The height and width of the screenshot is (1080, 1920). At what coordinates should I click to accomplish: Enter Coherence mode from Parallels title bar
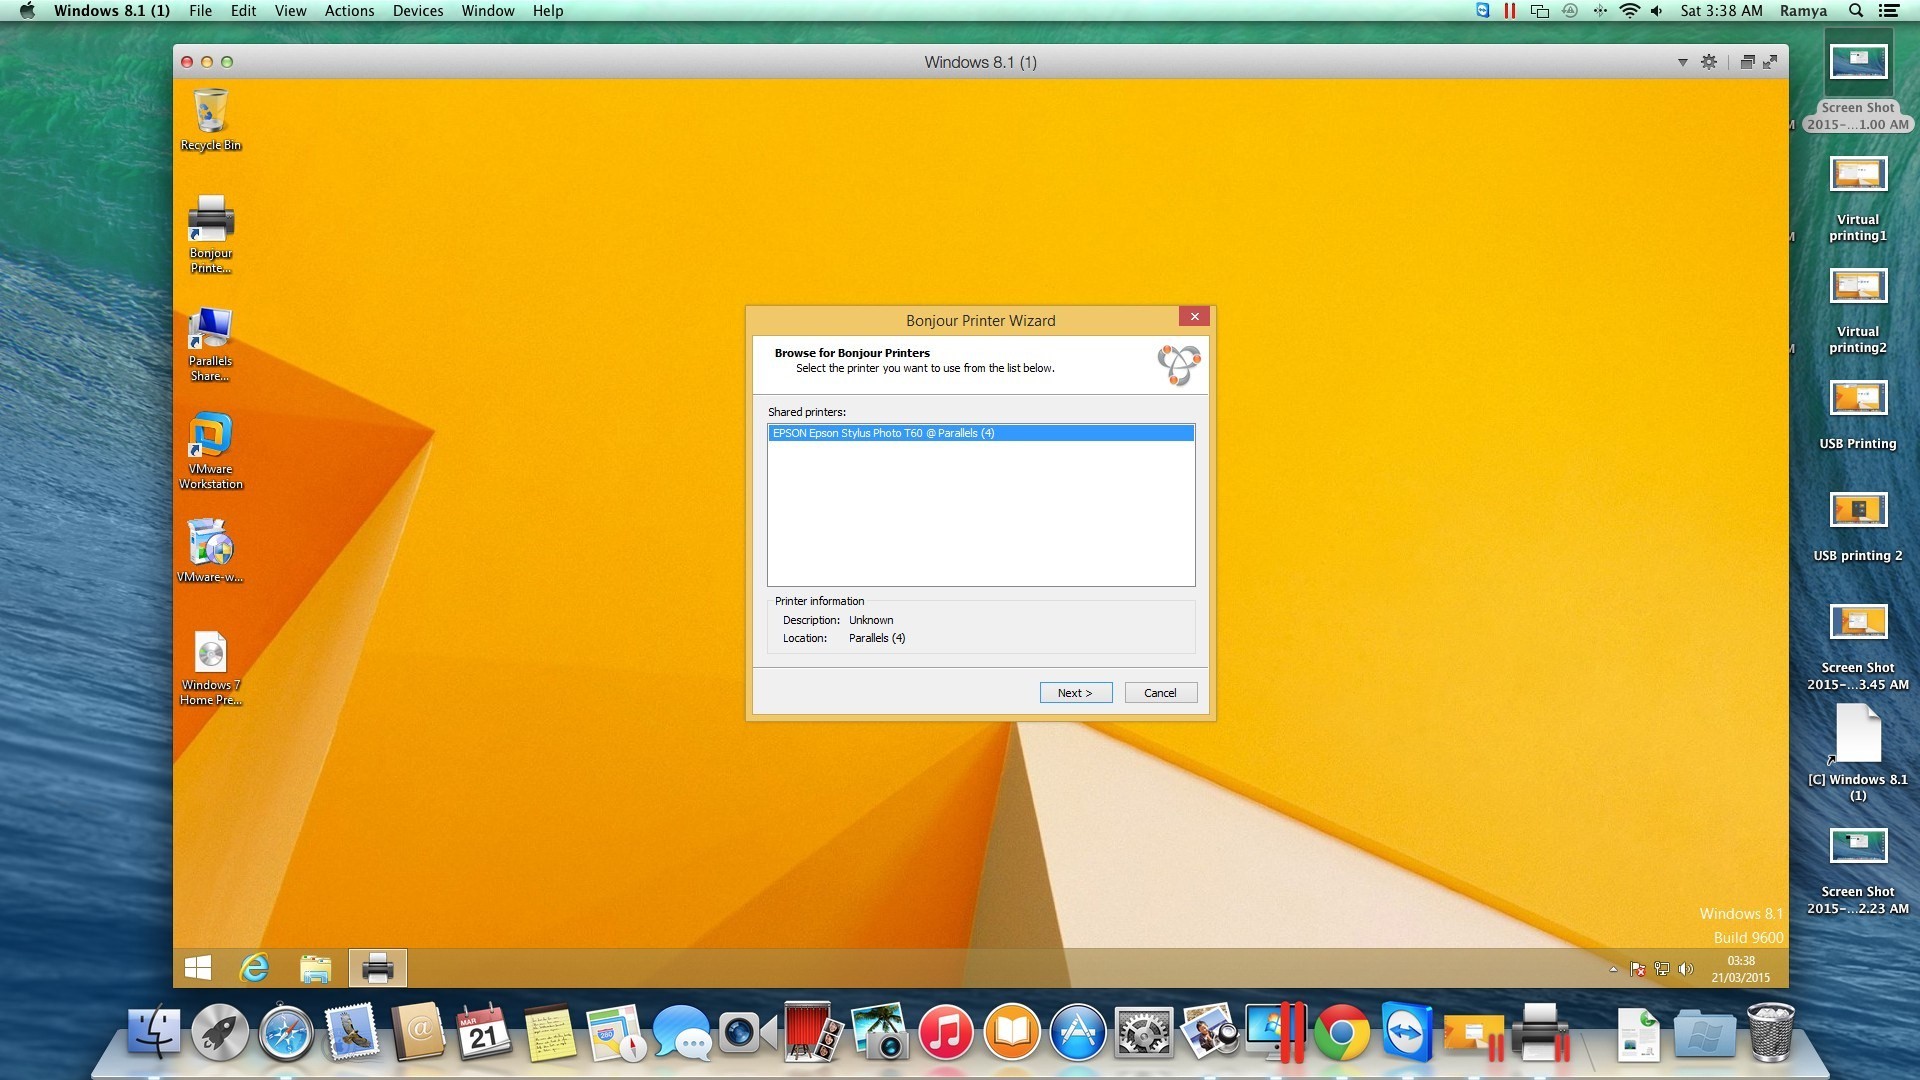coord(1747,62)
